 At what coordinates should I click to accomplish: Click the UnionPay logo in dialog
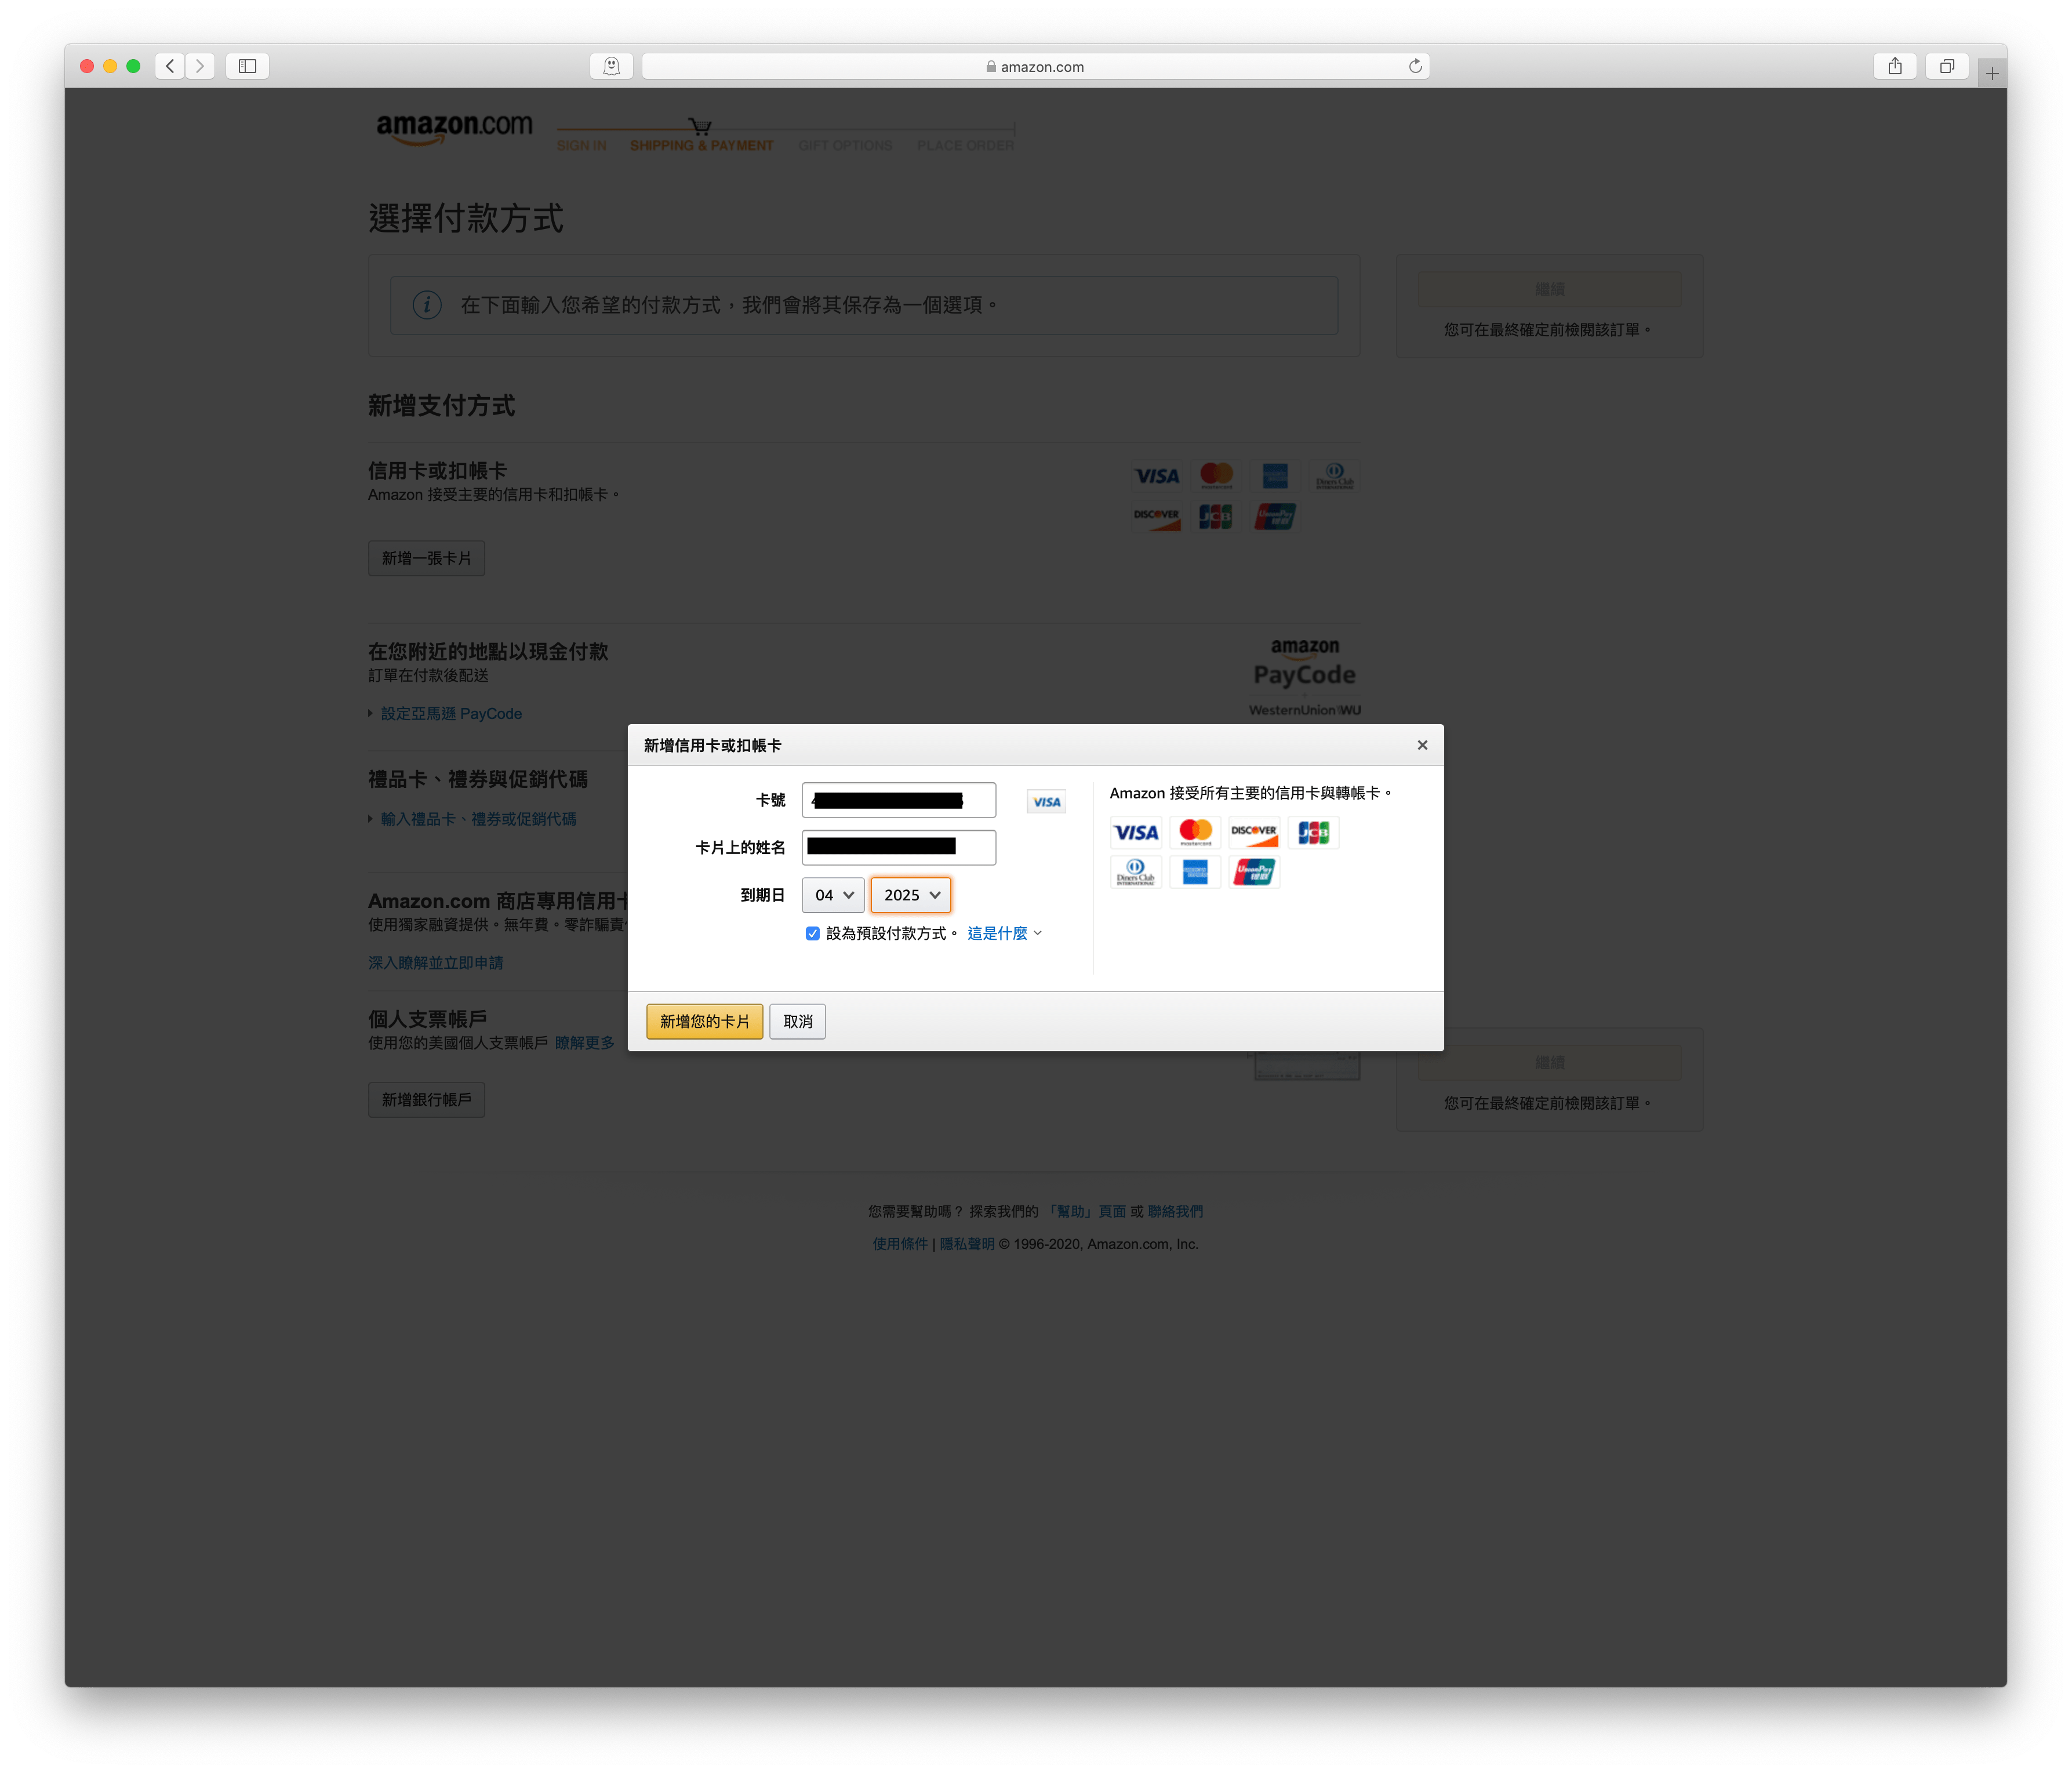coord(1254,872)
